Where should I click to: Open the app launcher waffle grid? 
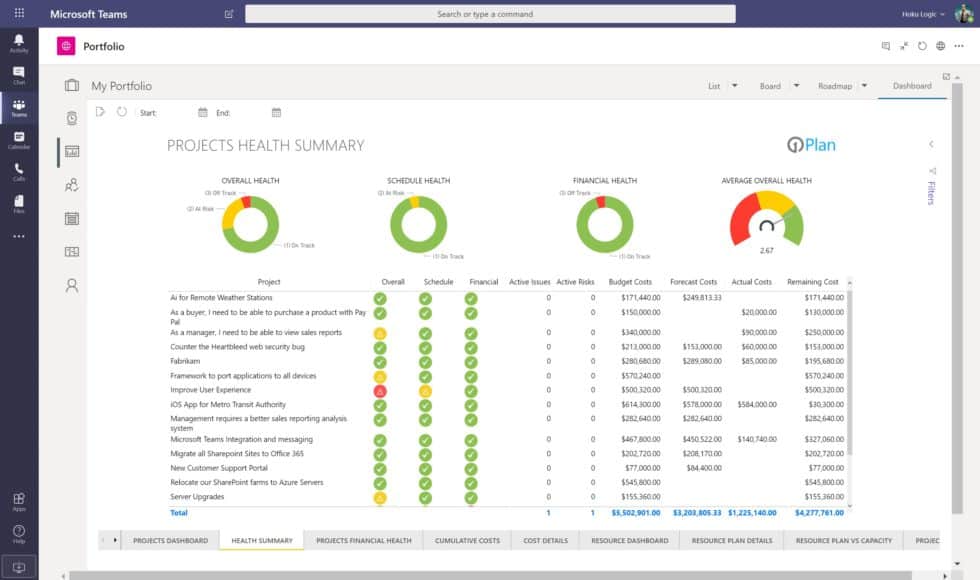[19, 13]
